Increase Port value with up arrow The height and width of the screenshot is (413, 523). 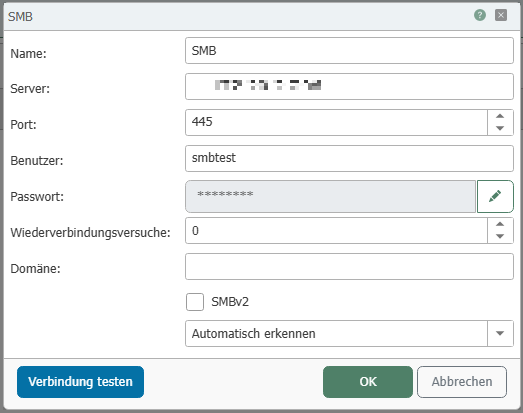click(500, 116)
